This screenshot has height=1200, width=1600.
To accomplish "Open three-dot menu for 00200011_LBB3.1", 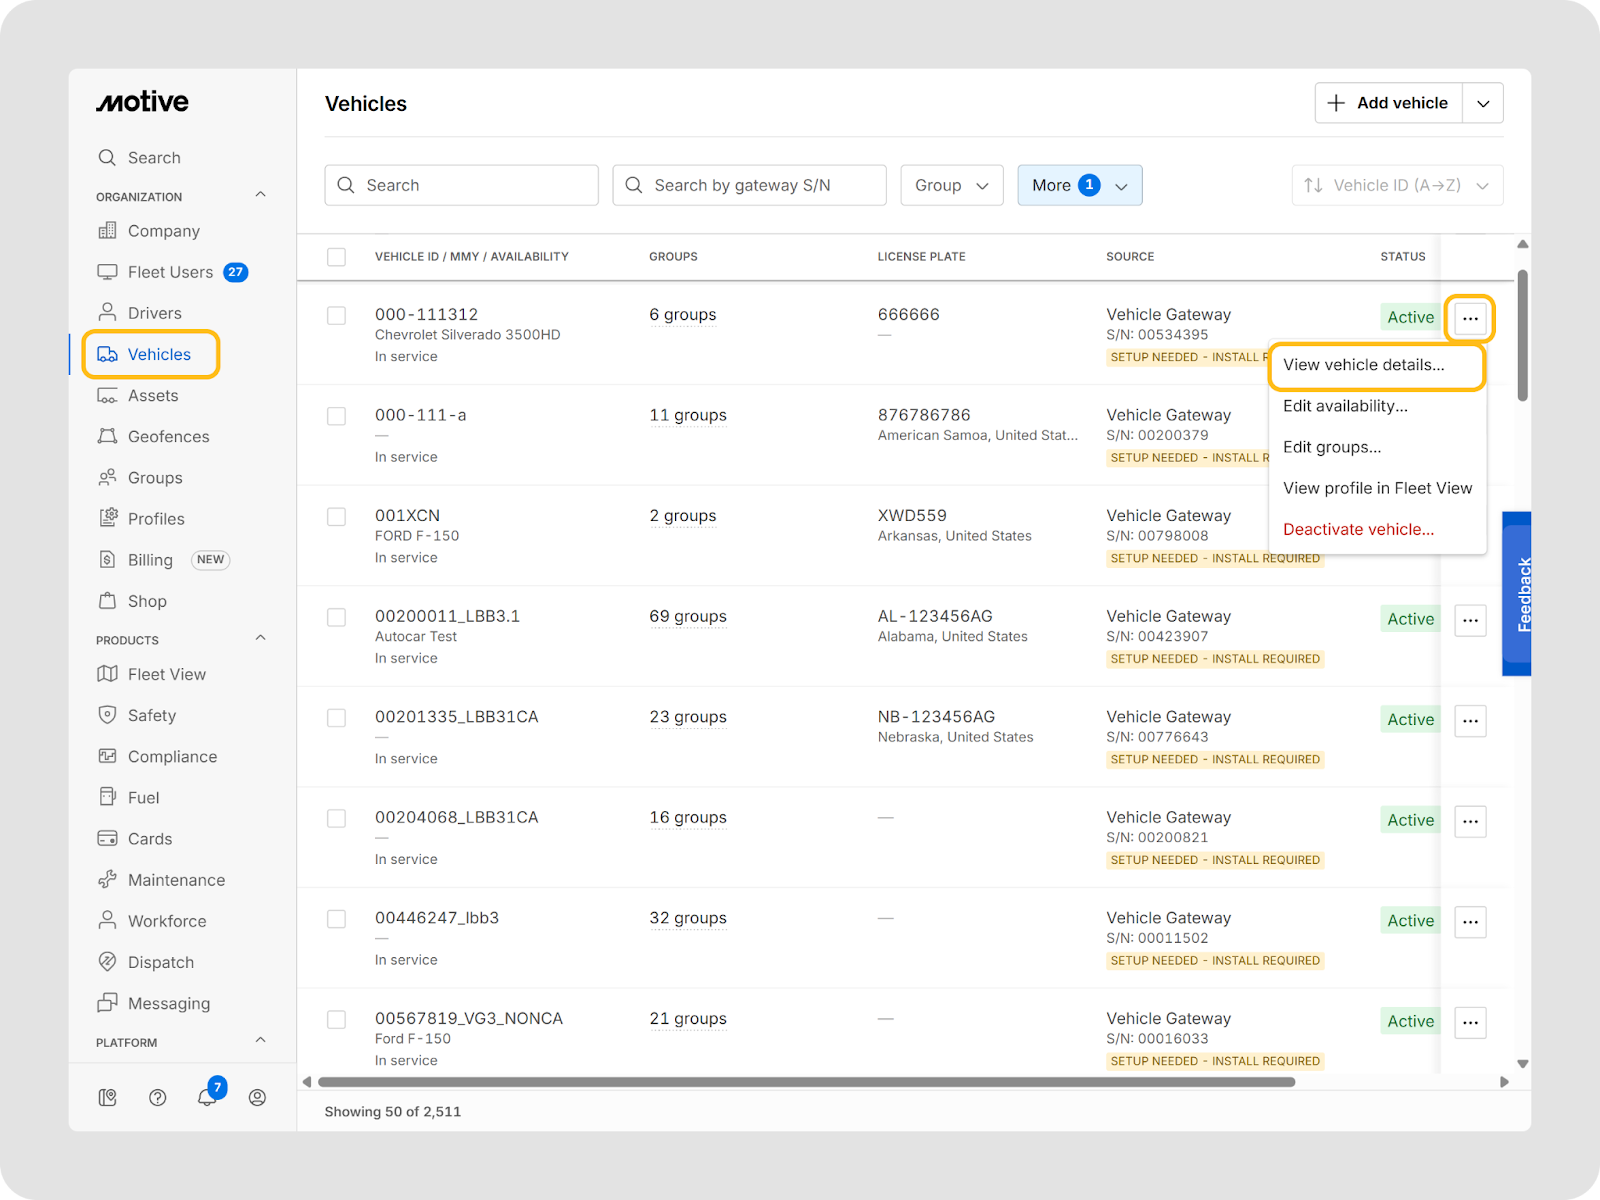I will point(1470,620).
